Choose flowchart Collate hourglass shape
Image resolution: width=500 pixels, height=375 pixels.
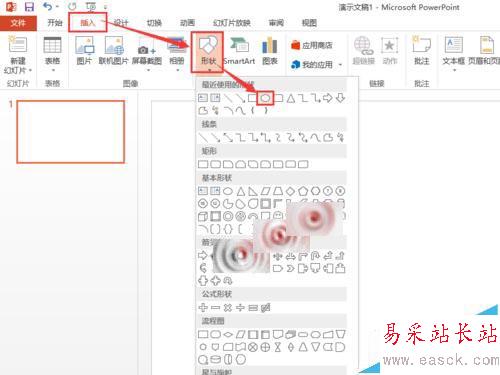278,347
